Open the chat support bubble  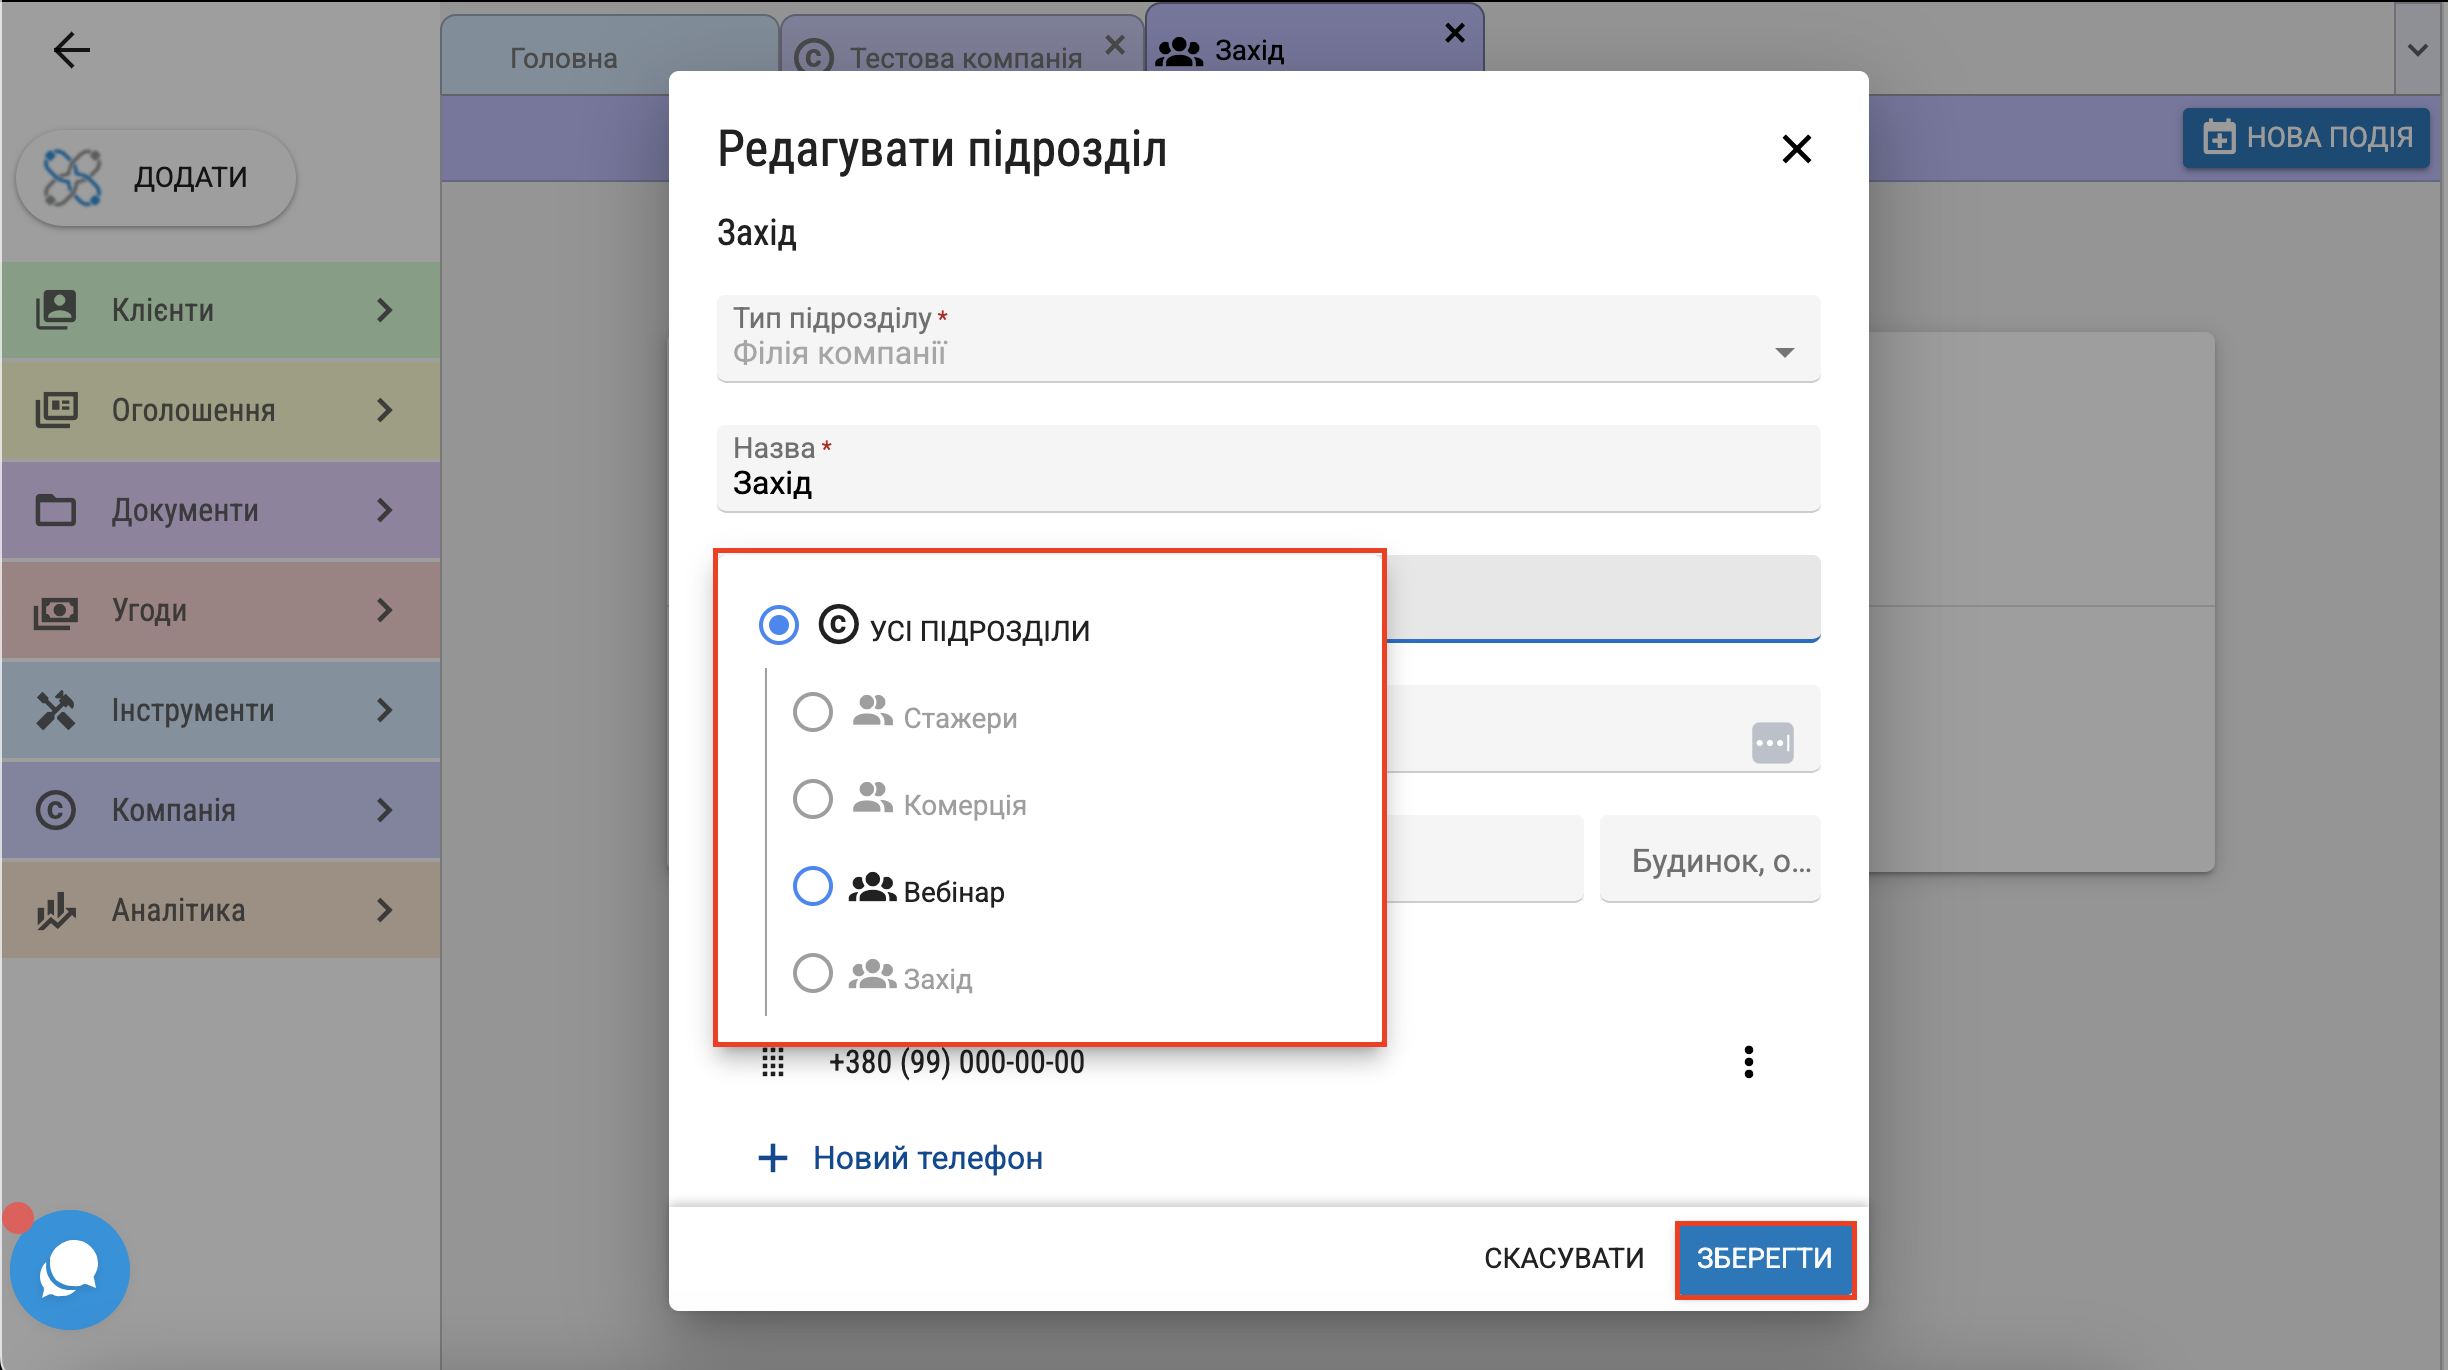point(69,1269)
